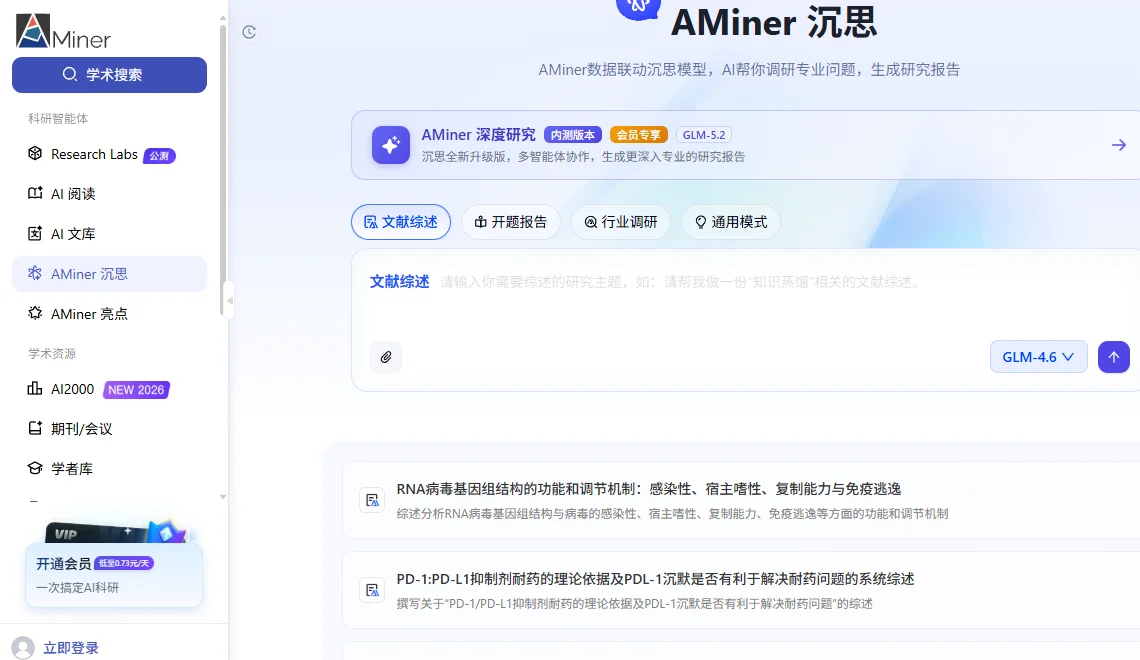Select the 文献综述 tab
Image resolution: width=1140 pixels, height=660 pixels.
pyautogui.click(x=401, y=222)
